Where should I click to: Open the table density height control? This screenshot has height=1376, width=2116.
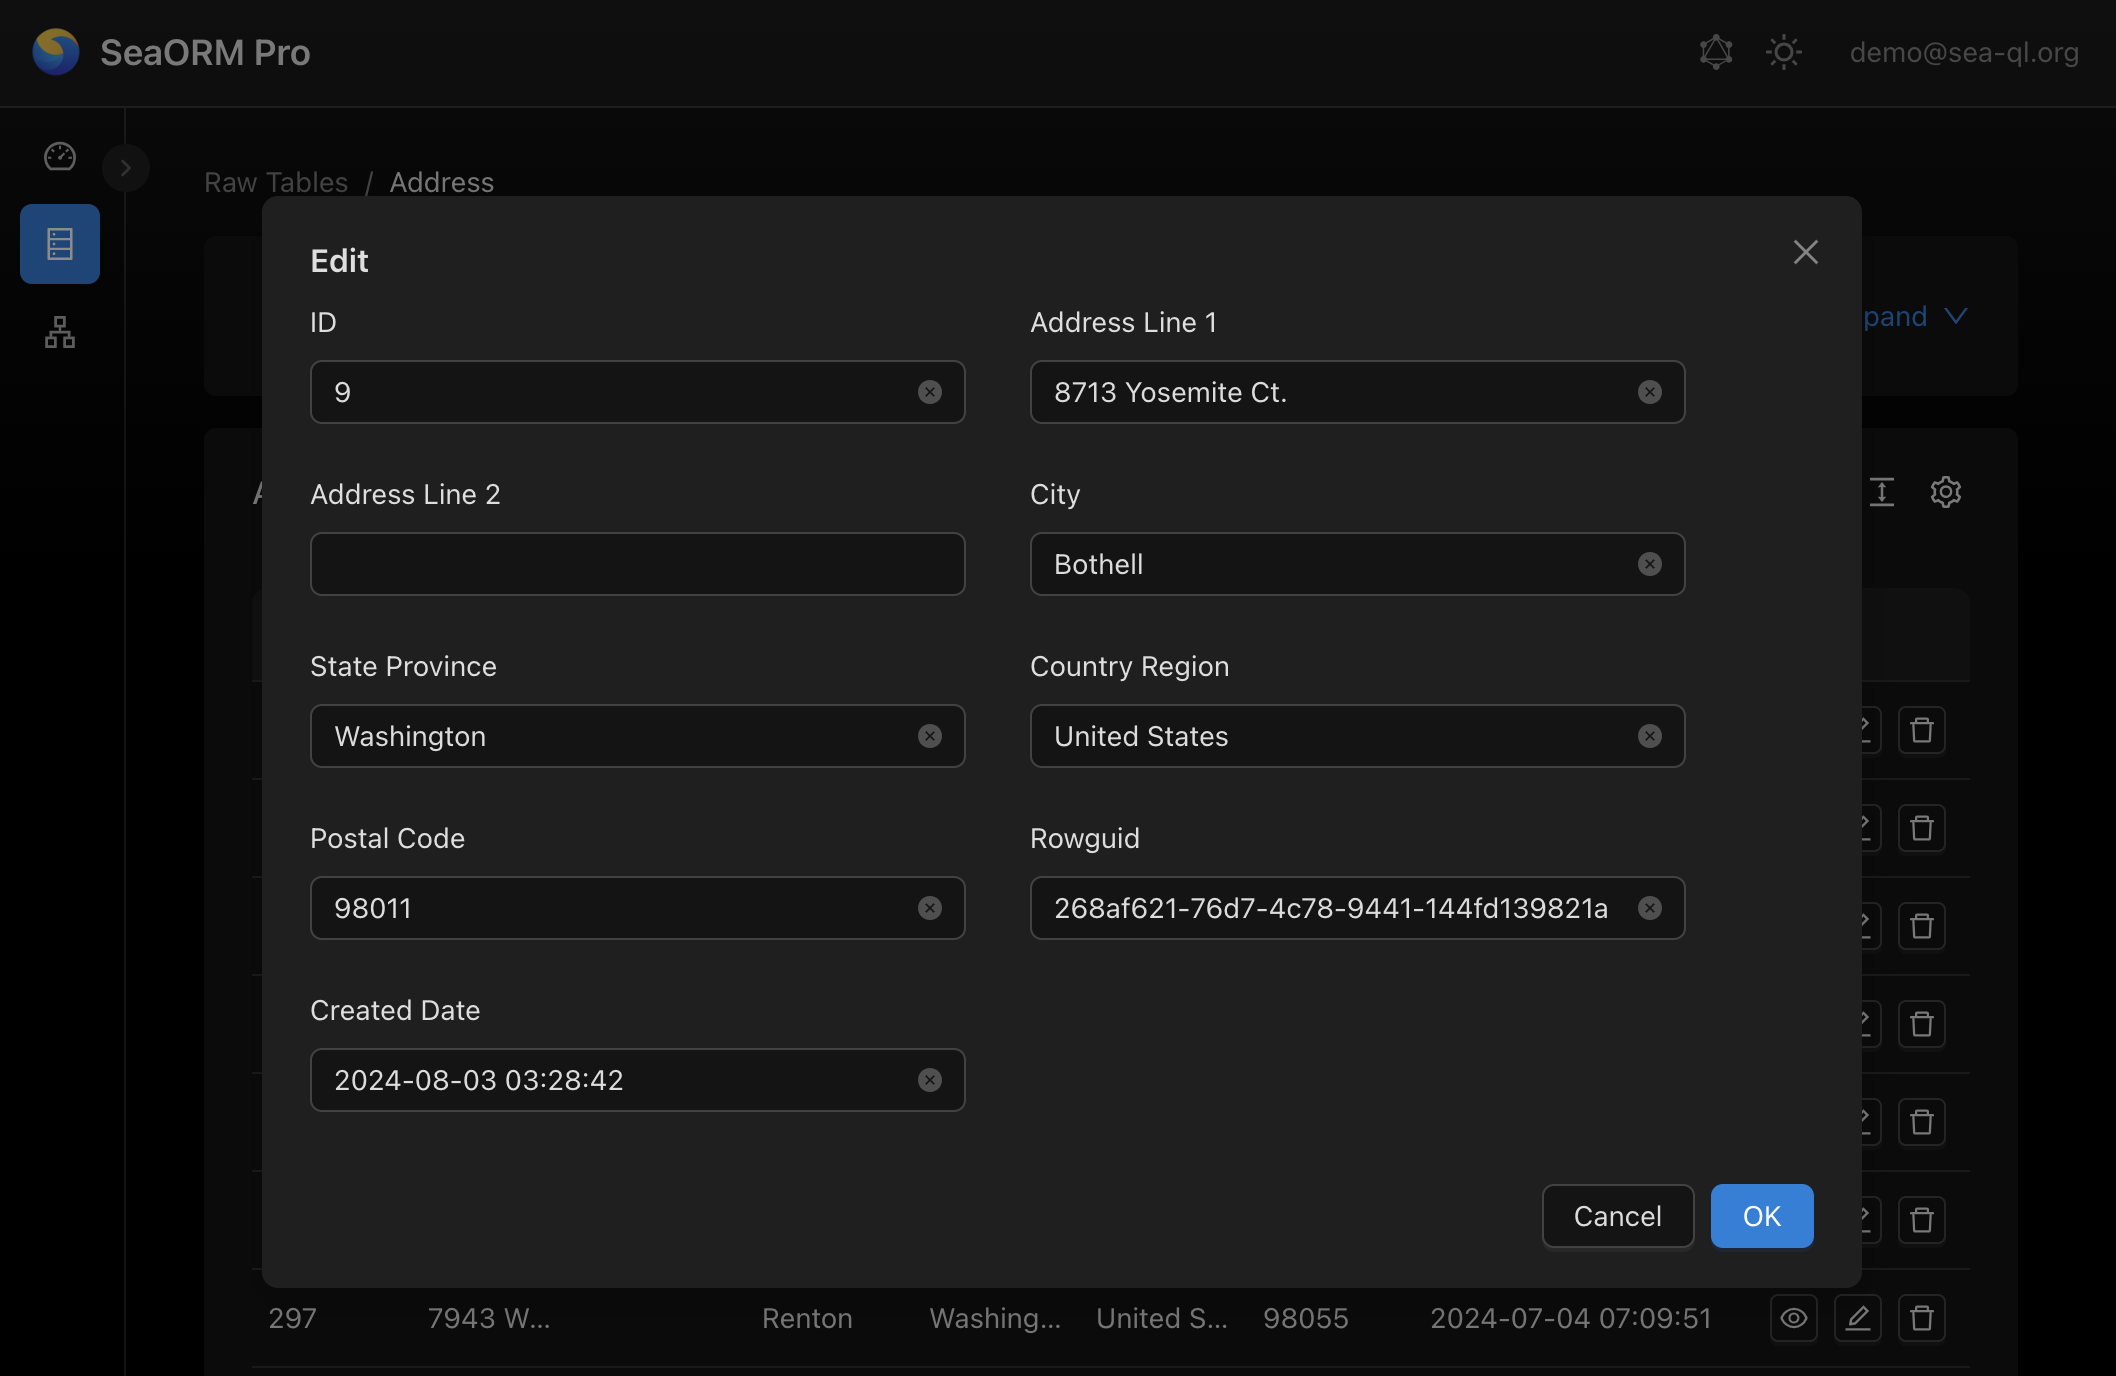click(1882, 492)
